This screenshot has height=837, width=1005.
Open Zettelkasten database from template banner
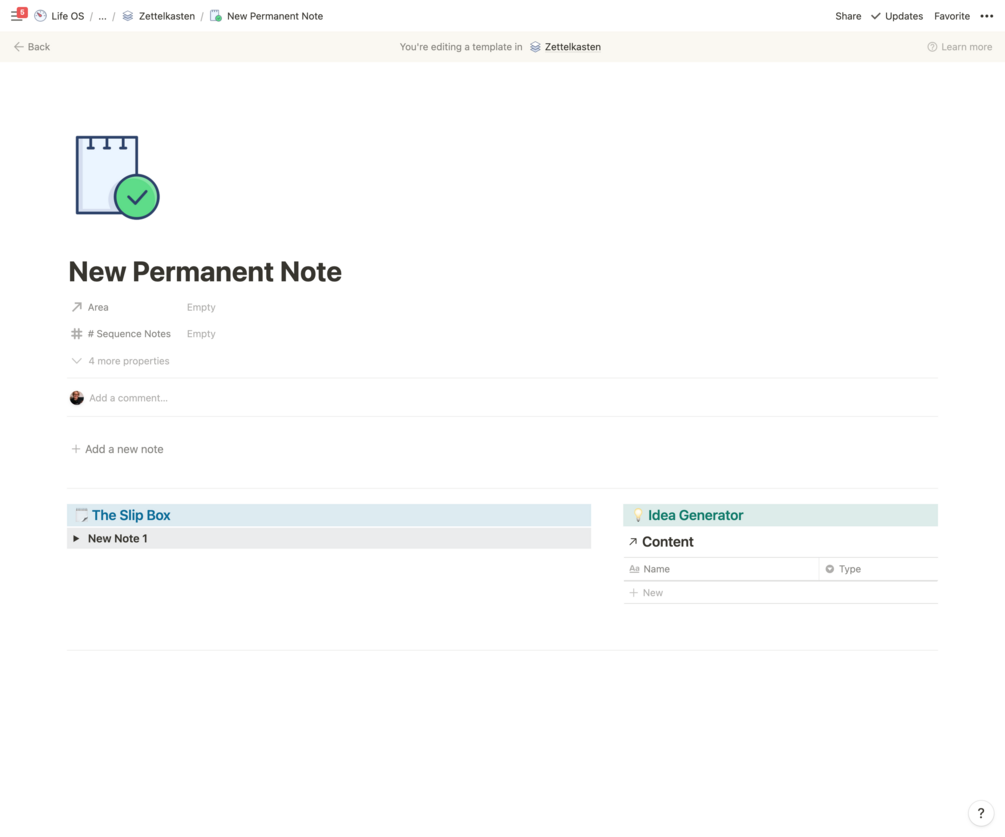pos(572,47)
